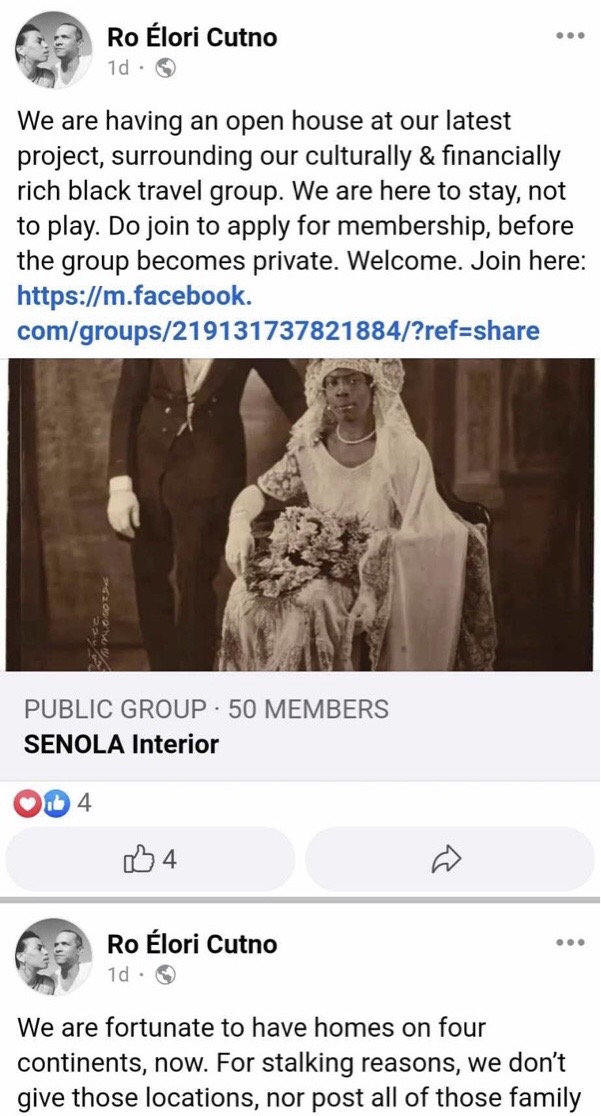Viewport: 601px width, 1116px height.
Task: Open the vintage wedding photo preview
Action: click(x=300, y=515)
